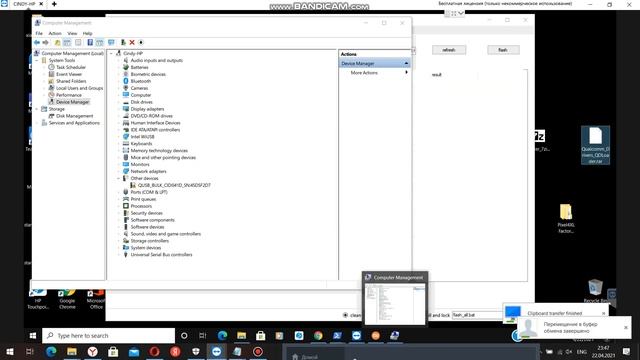Select Shared Folders in console tree
Image resolution: width=640 pixels, height=360 pixels.
pyautogui.click(x=71, y=81)
